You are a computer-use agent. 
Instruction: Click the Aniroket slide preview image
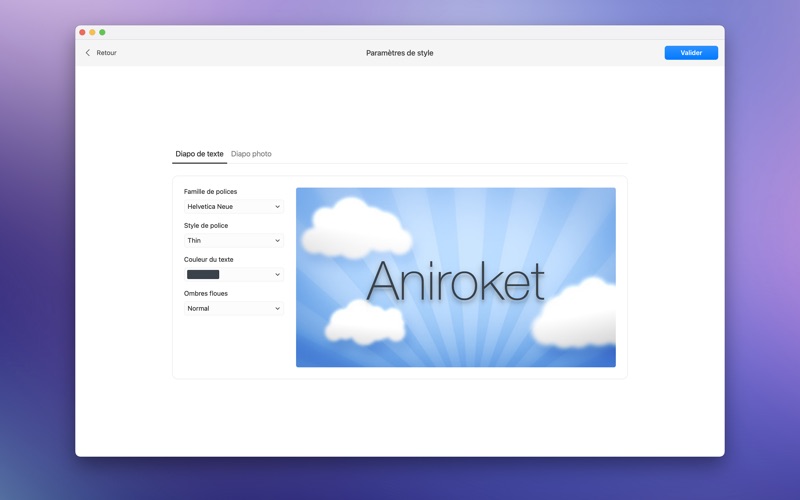tap(456, 277)
